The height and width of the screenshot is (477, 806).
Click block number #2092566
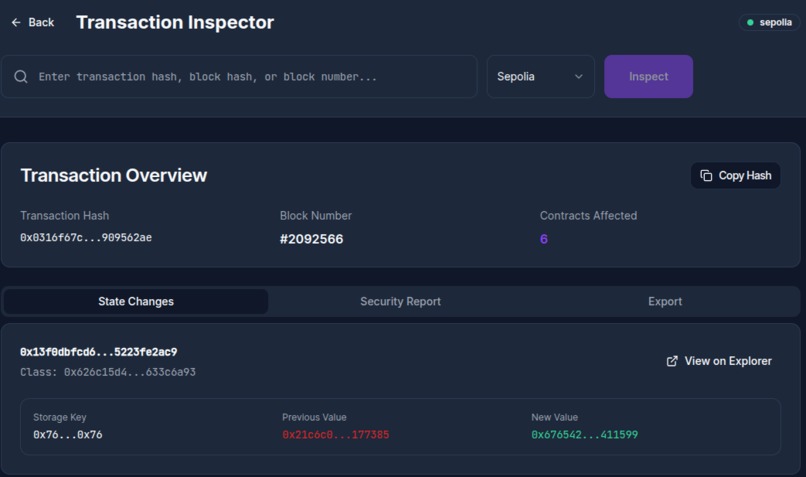coord(312,239)
